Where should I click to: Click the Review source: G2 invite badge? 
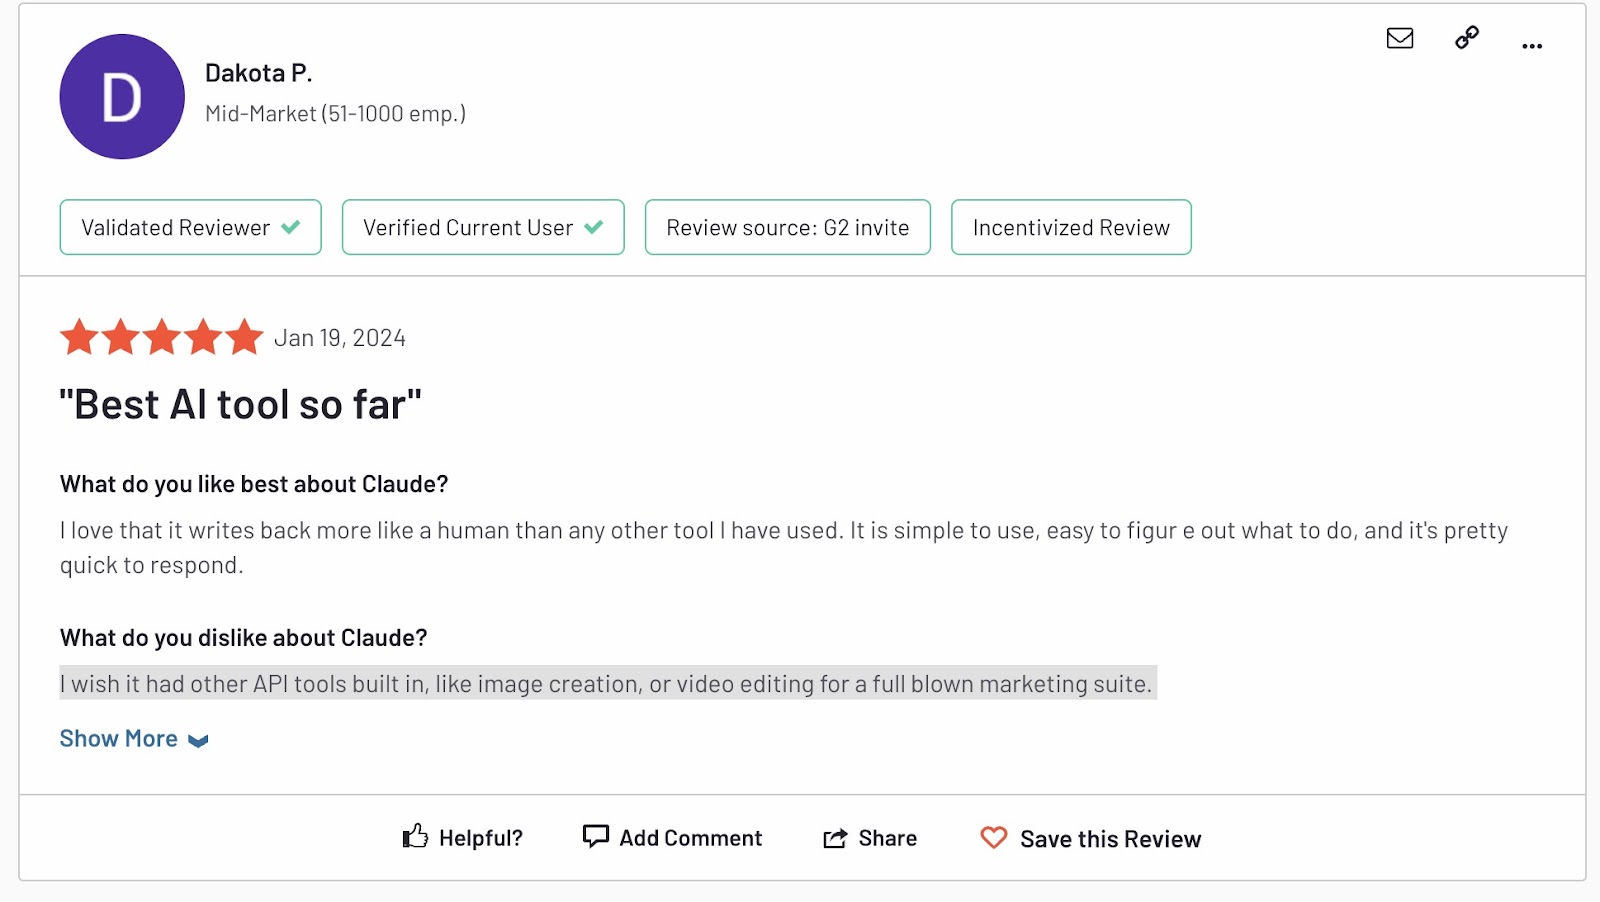click(x=788, y=227)
